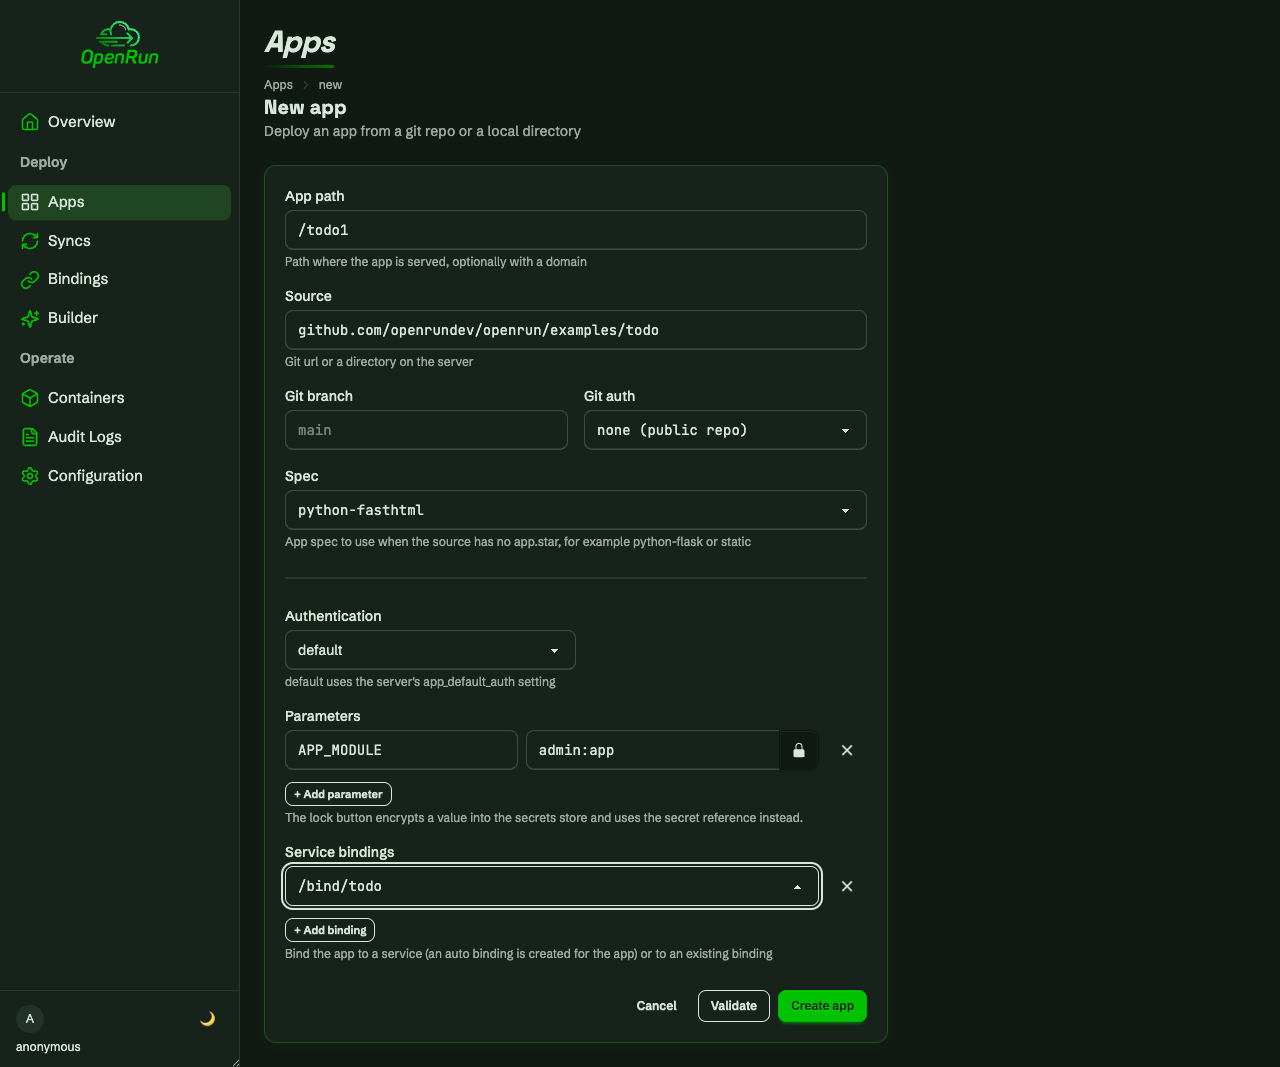Viewport: 1280px width, 1067px height.
Task: Open Bindings in the sidebar
Action: [x=119, y=279]
